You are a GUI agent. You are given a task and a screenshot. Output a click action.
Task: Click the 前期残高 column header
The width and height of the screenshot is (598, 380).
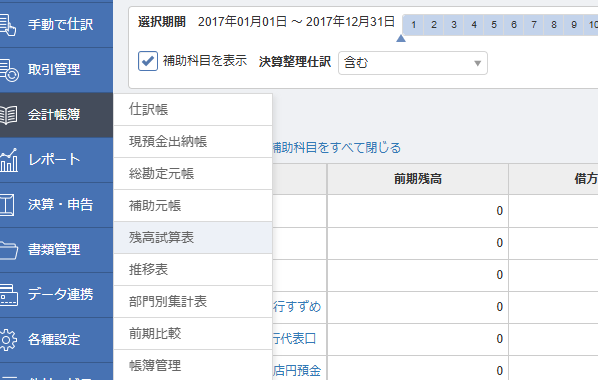tap(418, 179)
